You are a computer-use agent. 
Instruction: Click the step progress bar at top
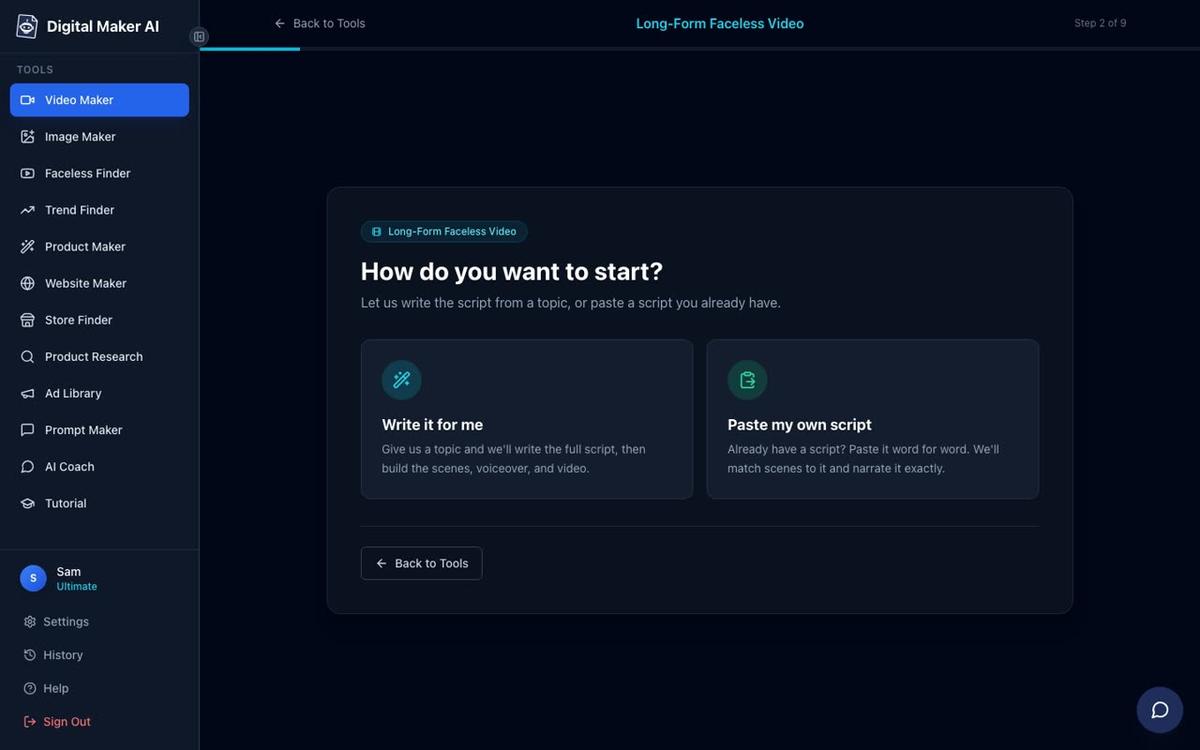point(700,48)
